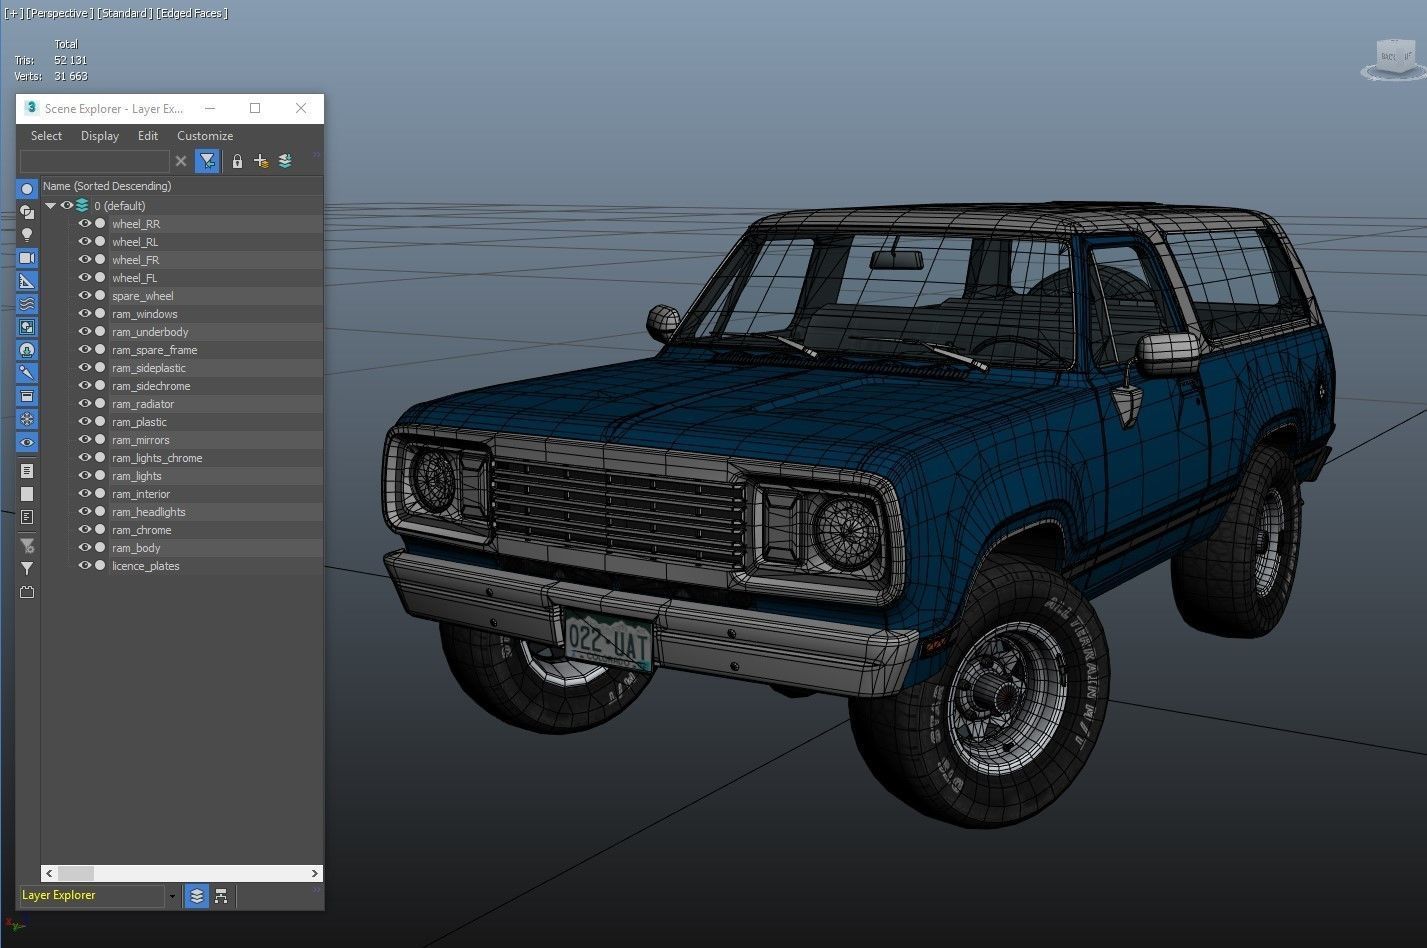This screenshot has width=1427, height=948.
Task: Create new layer with plus icon
Action: [x=261, y=161]
